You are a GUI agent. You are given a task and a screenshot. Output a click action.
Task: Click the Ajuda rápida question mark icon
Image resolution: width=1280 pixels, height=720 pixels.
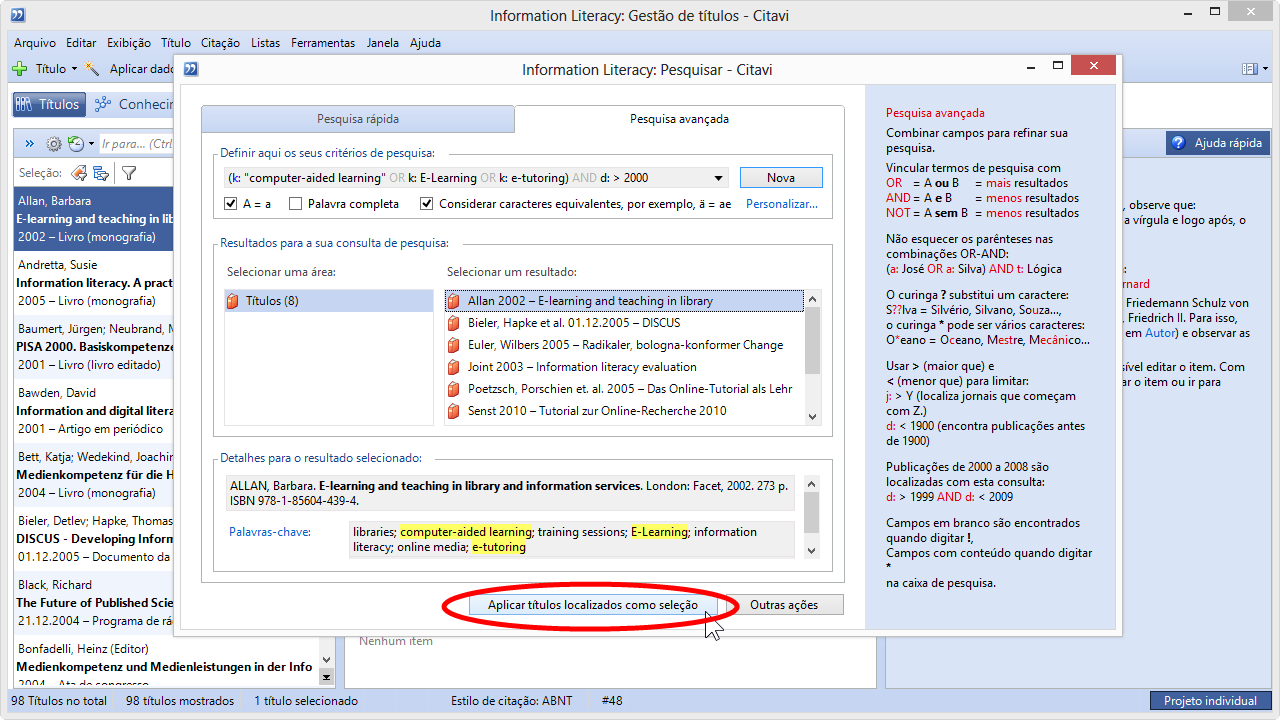1178,143
